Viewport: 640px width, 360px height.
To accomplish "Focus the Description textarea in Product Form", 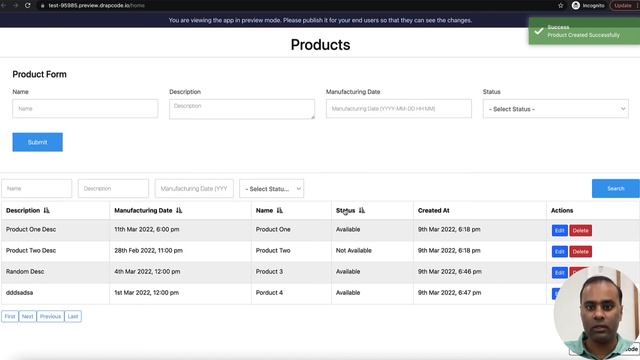I will [242, 109].
